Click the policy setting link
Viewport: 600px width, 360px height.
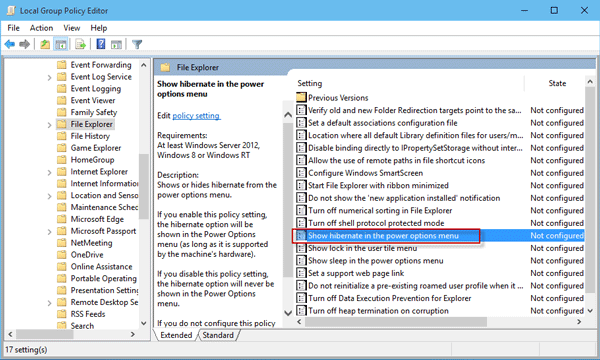point(196,116)
